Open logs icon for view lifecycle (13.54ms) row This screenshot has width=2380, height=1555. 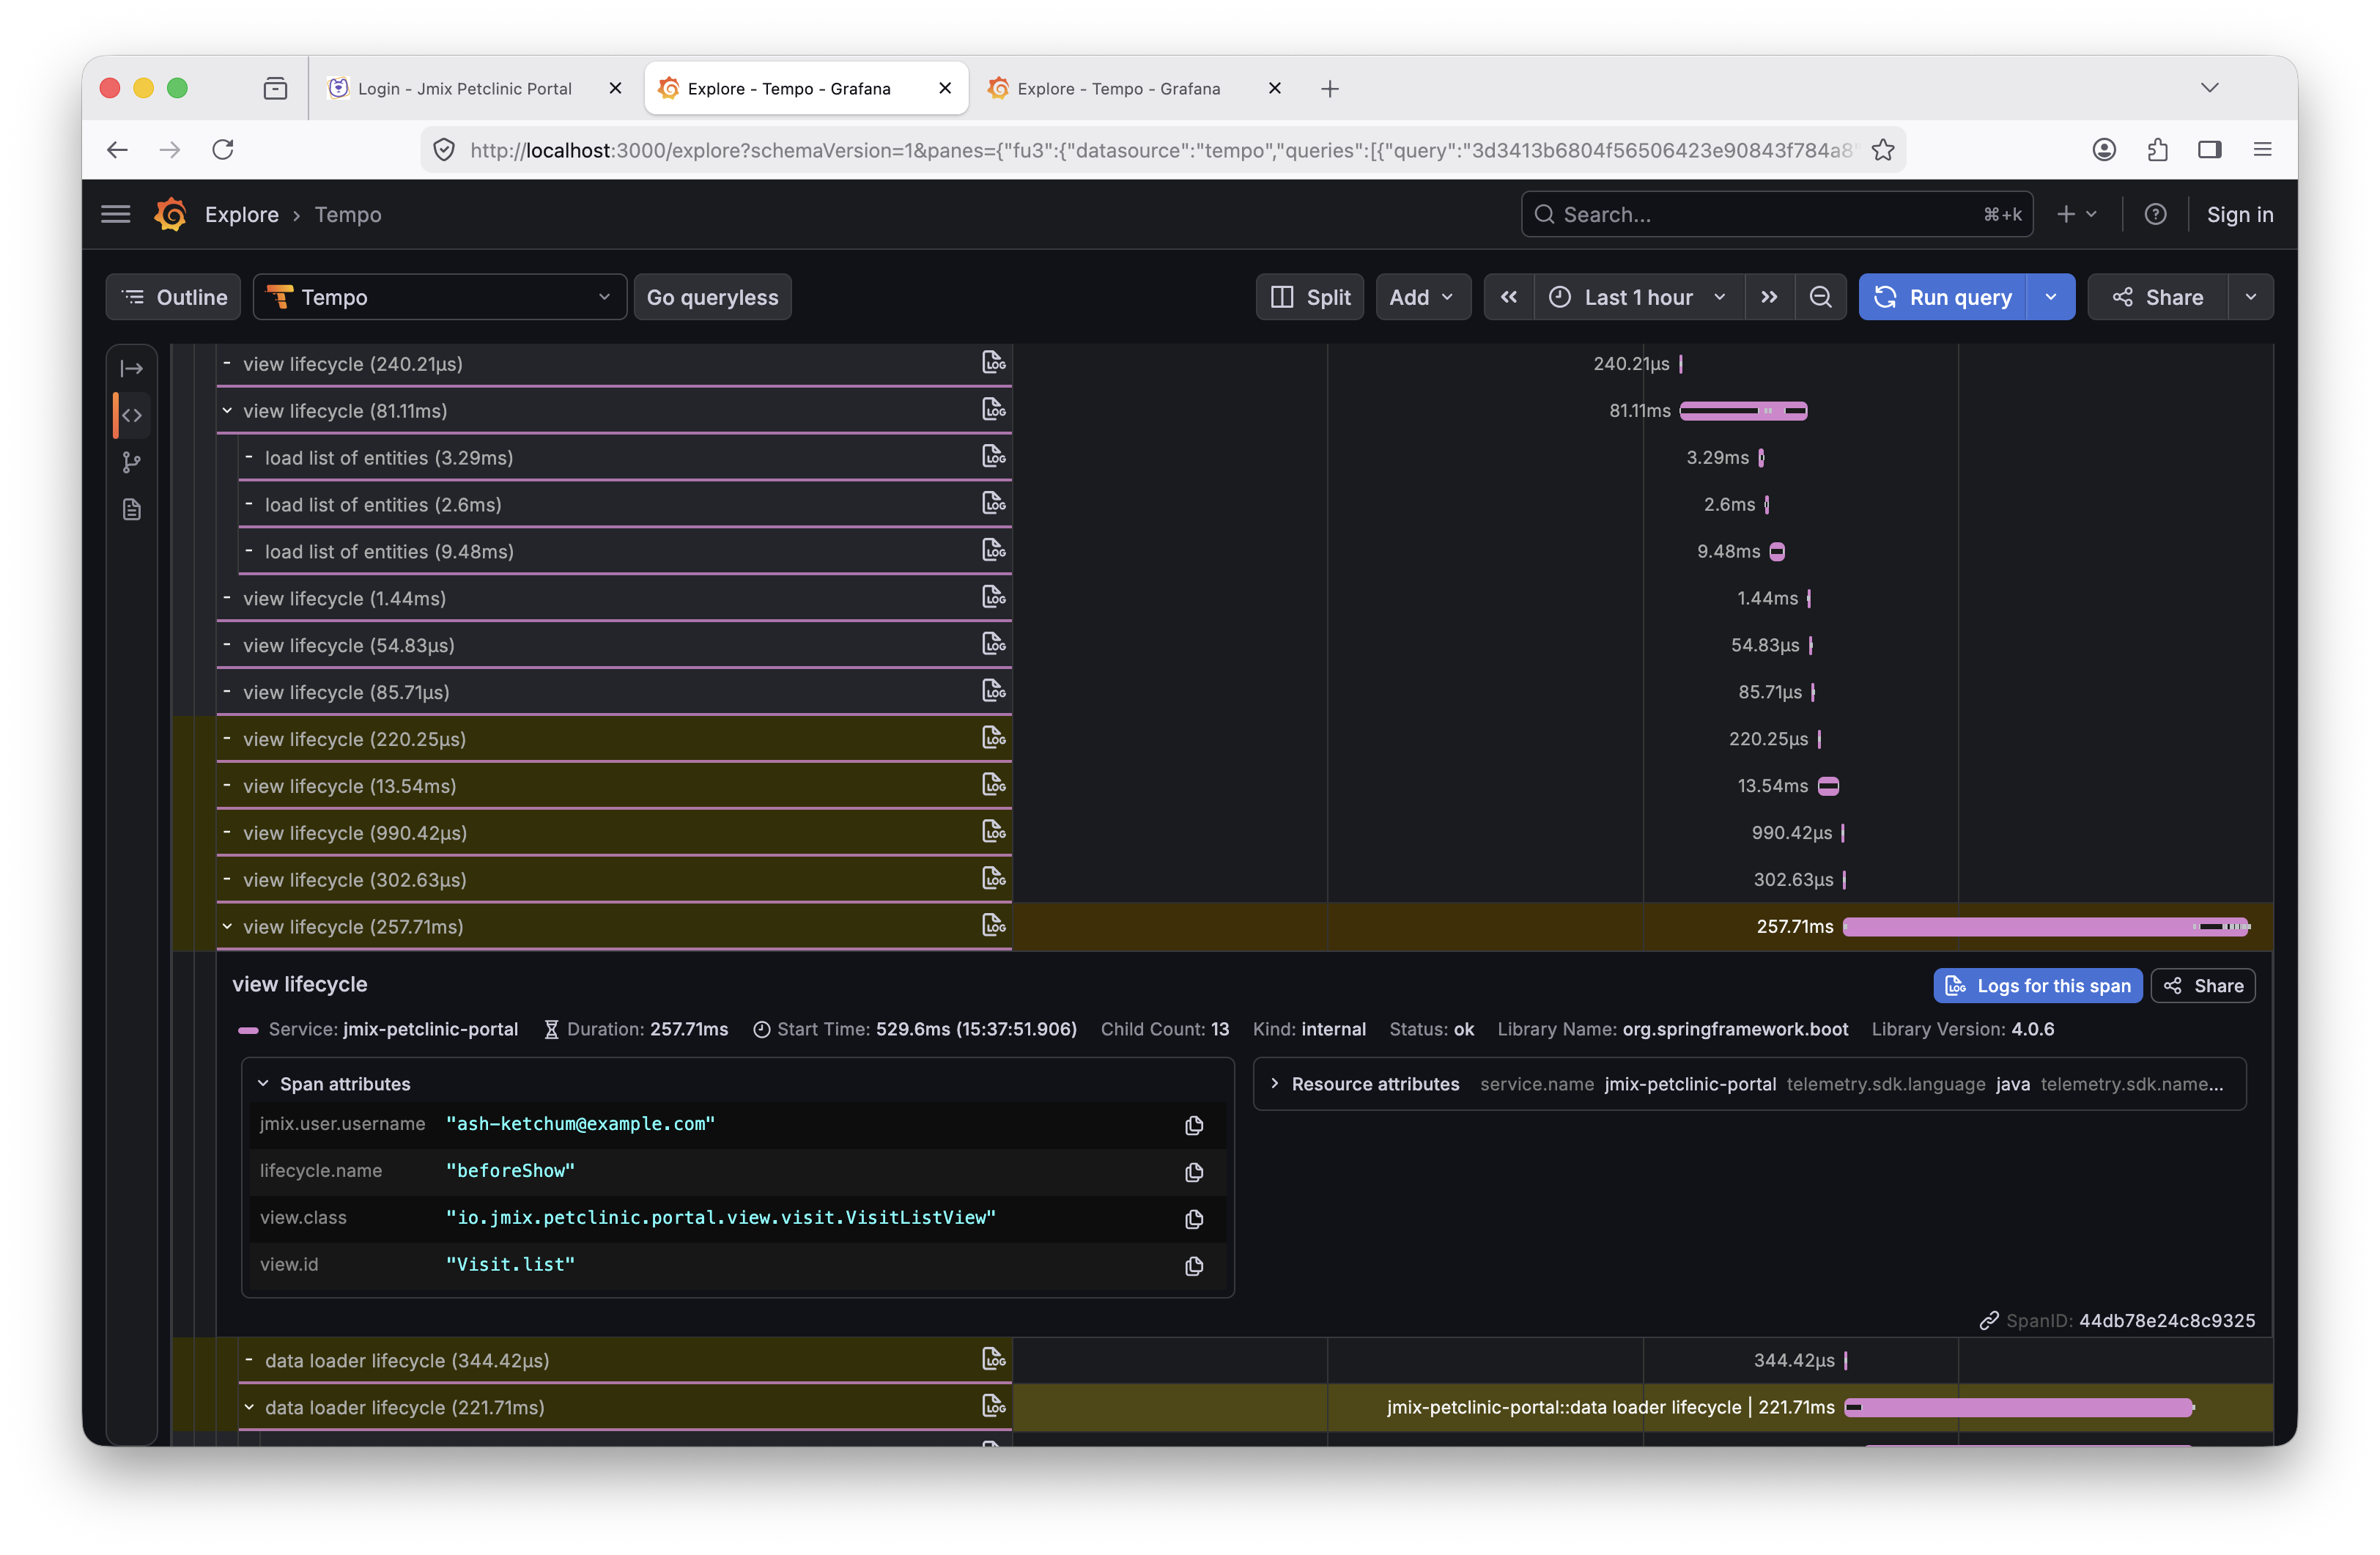pyautogui.click(x=993, y=784)
